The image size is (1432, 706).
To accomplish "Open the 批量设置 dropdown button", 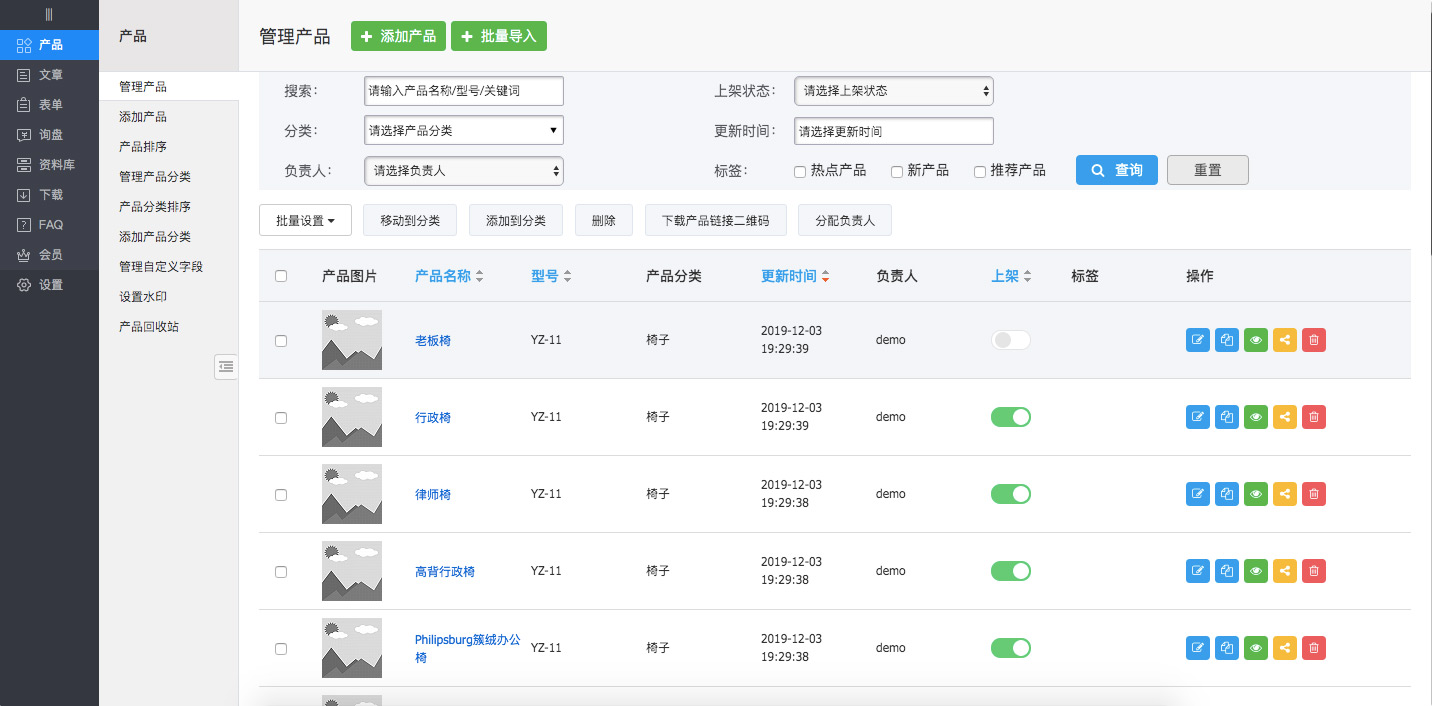I will pyautogui.click(x=305, y=221).
